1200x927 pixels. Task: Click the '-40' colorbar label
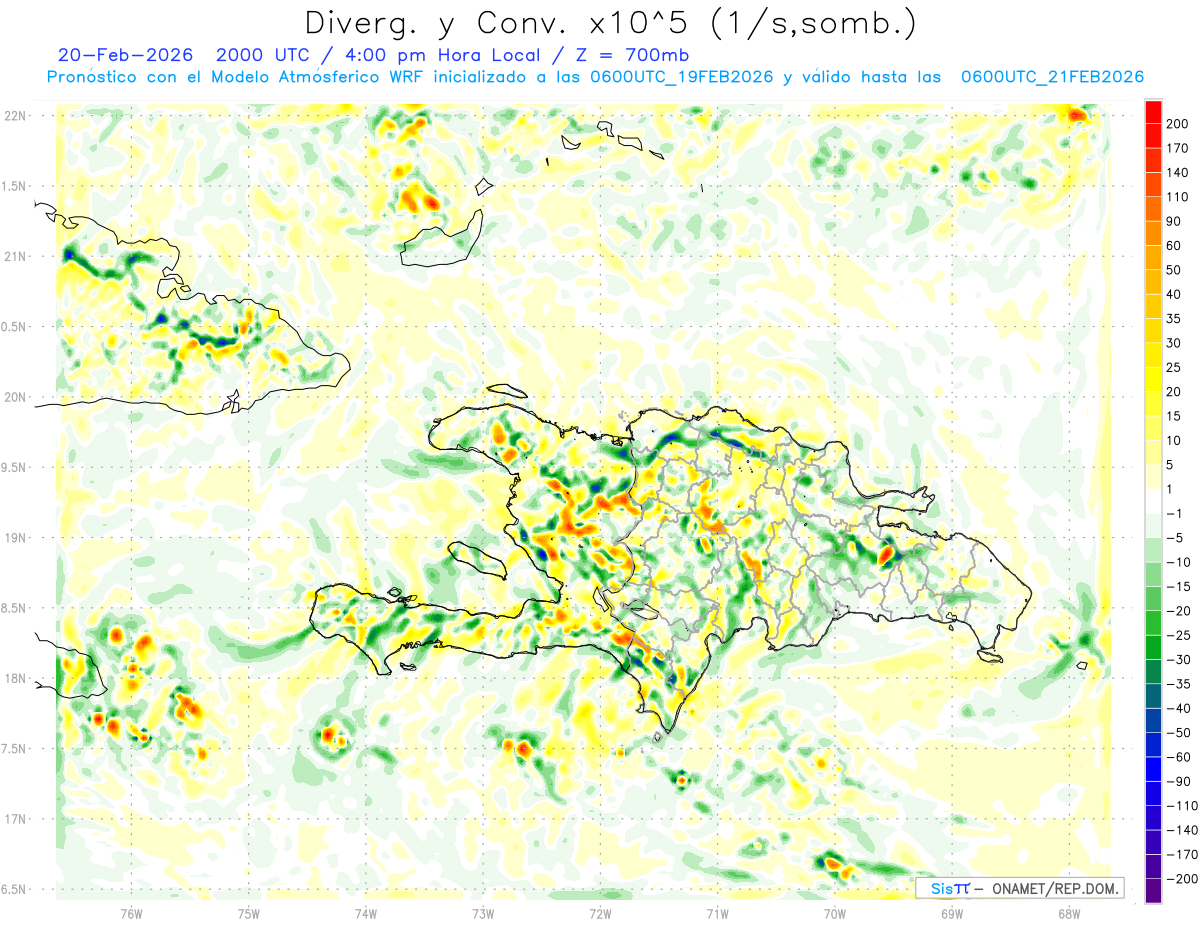point(1179,709)
